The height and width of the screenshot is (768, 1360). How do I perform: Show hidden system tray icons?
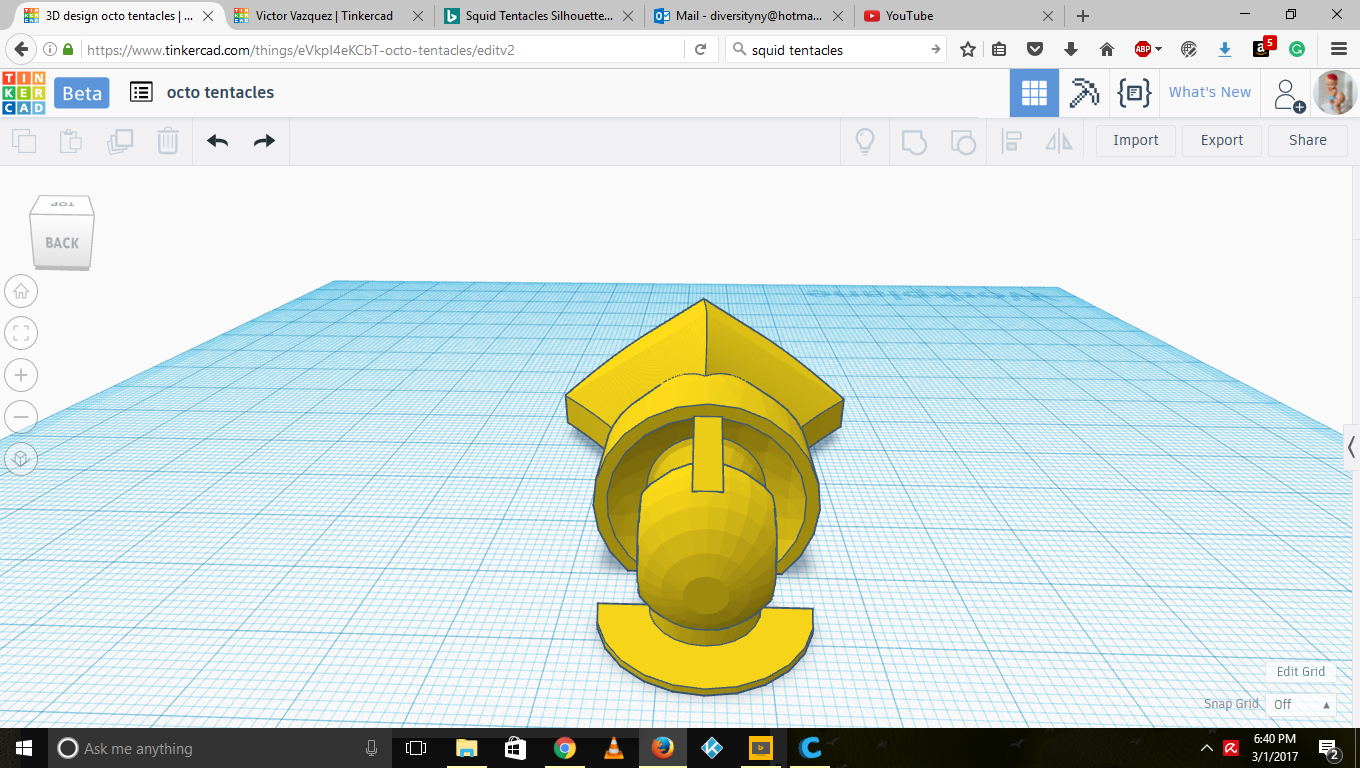(1206, 748)
